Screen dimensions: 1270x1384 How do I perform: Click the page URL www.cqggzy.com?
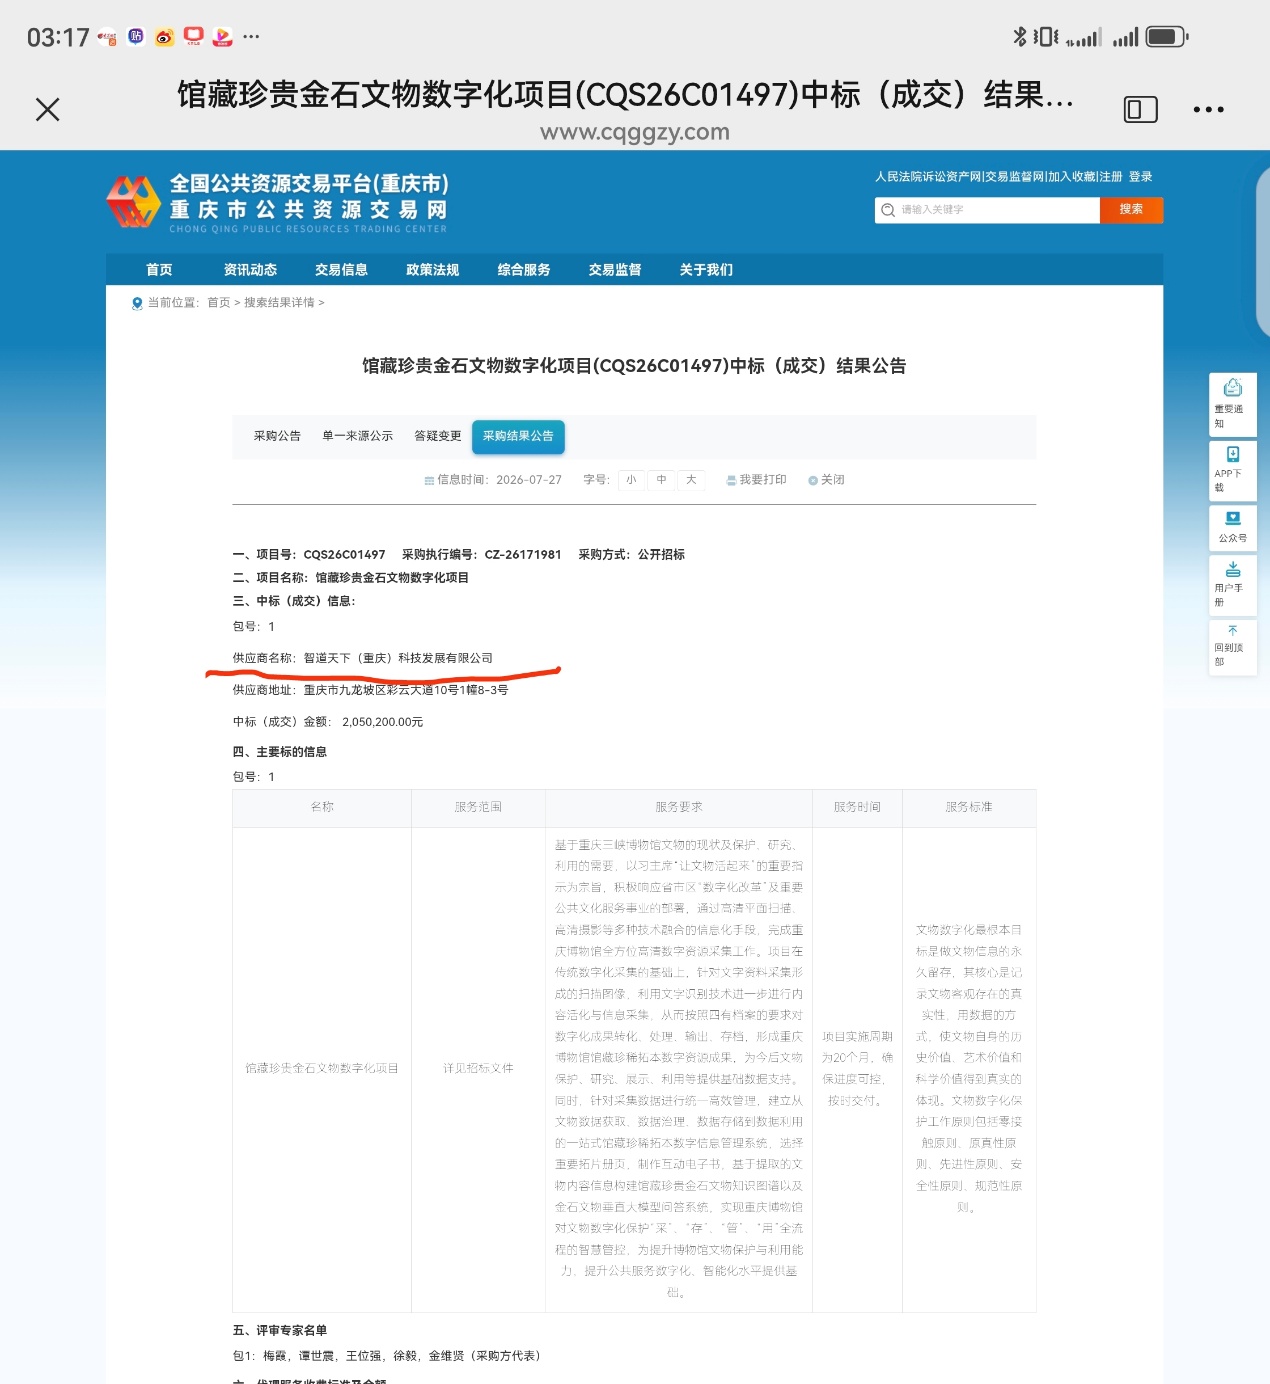635,132
